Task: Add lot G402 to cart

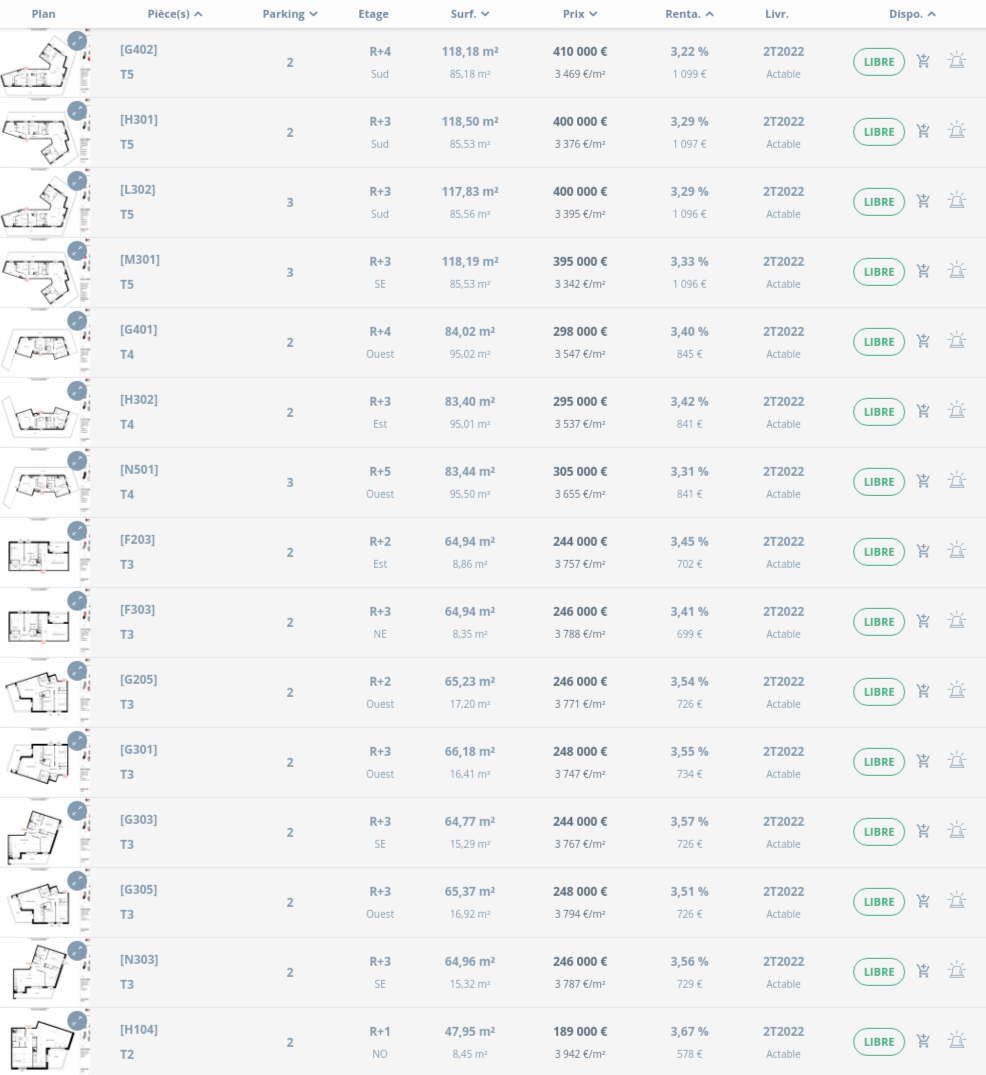Action: pos(923,61)
